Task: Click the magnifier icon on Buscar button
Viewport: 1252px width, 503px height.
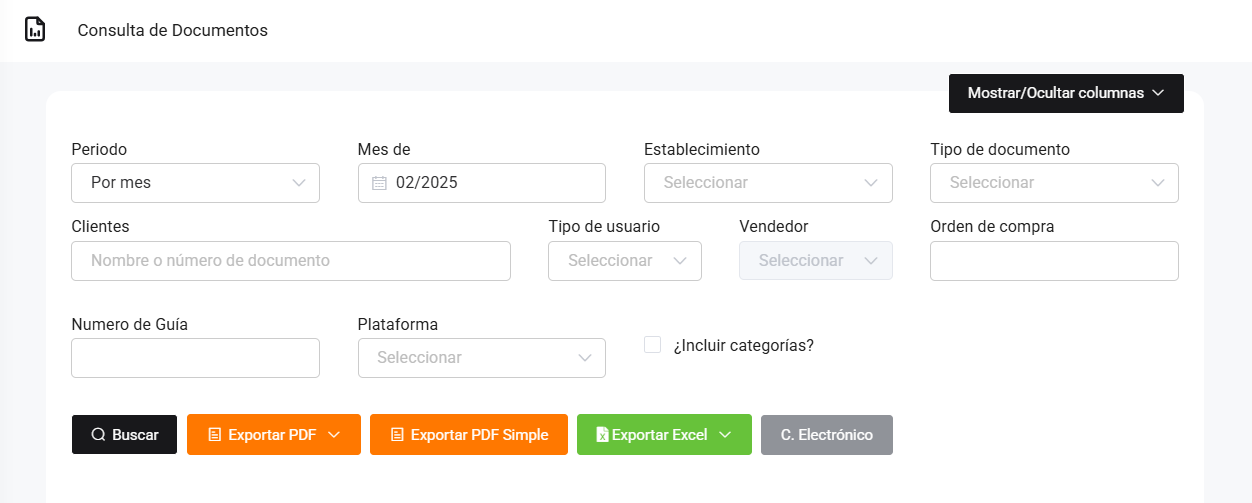Action: [x=98, y=435]
